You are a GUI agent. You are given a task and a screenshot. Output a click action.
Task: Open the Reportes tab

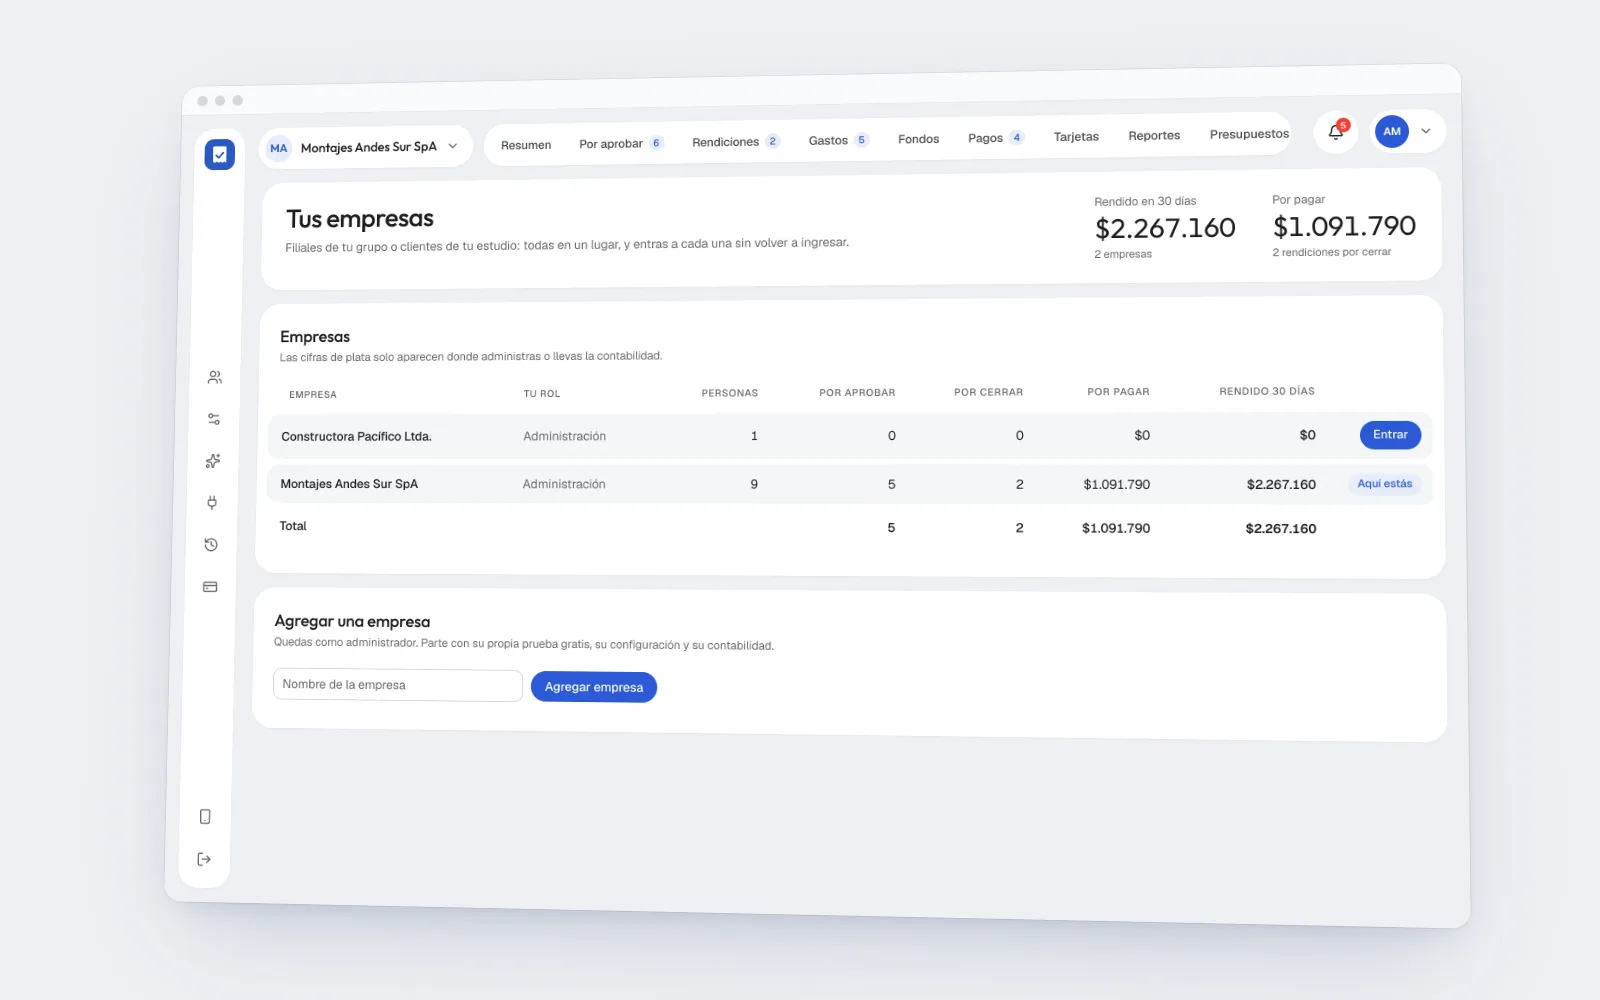click(1154, 135)
